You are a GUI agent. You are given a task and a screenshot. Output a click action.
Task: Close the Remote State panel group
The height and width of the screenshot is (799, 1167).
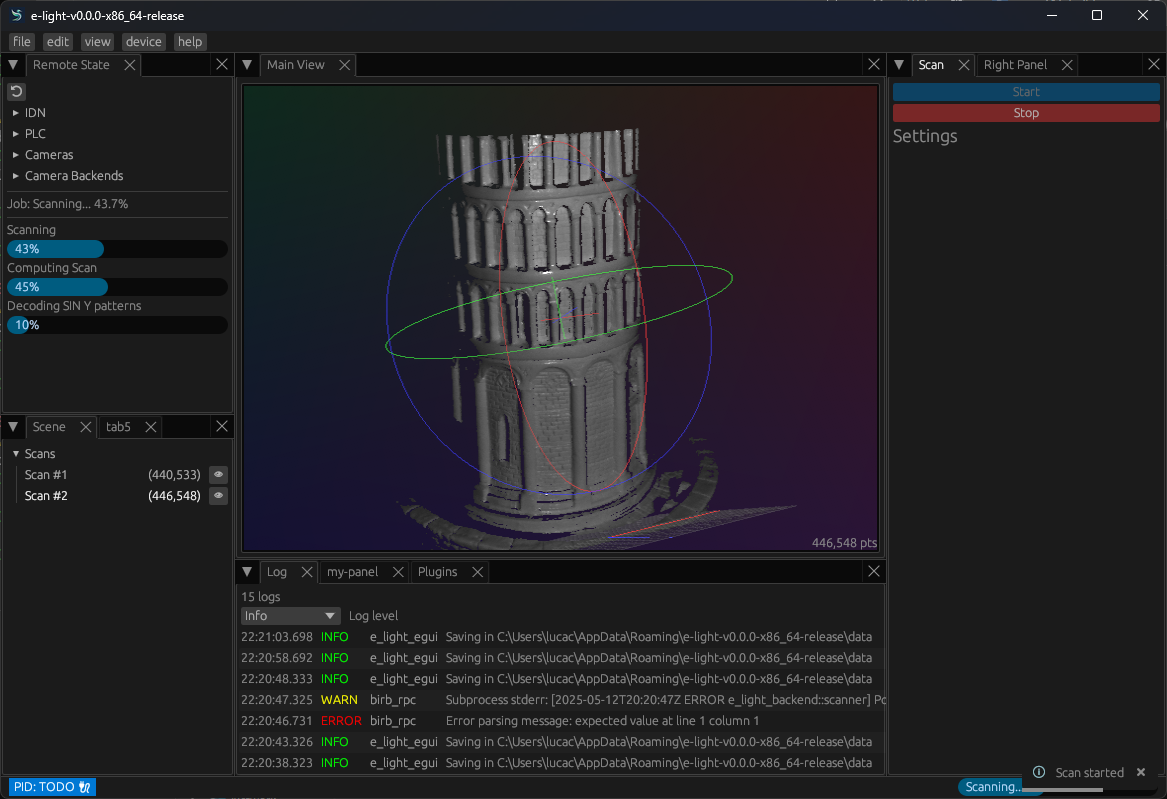click(x=222, y=65)
